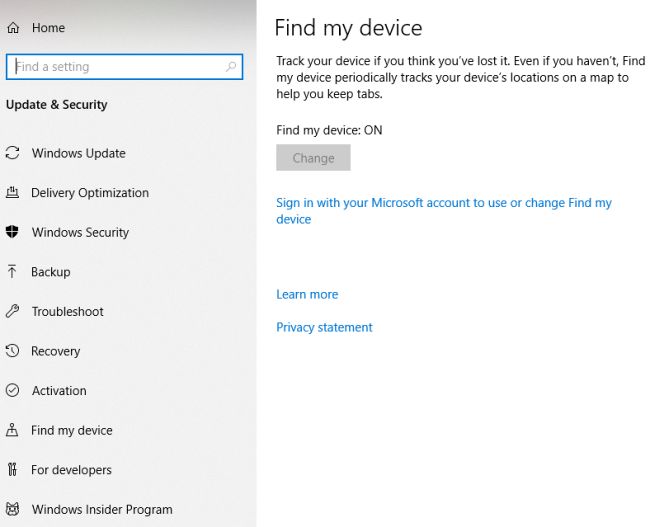Click the 'Find my device: ON' status text

coord(329,130)
